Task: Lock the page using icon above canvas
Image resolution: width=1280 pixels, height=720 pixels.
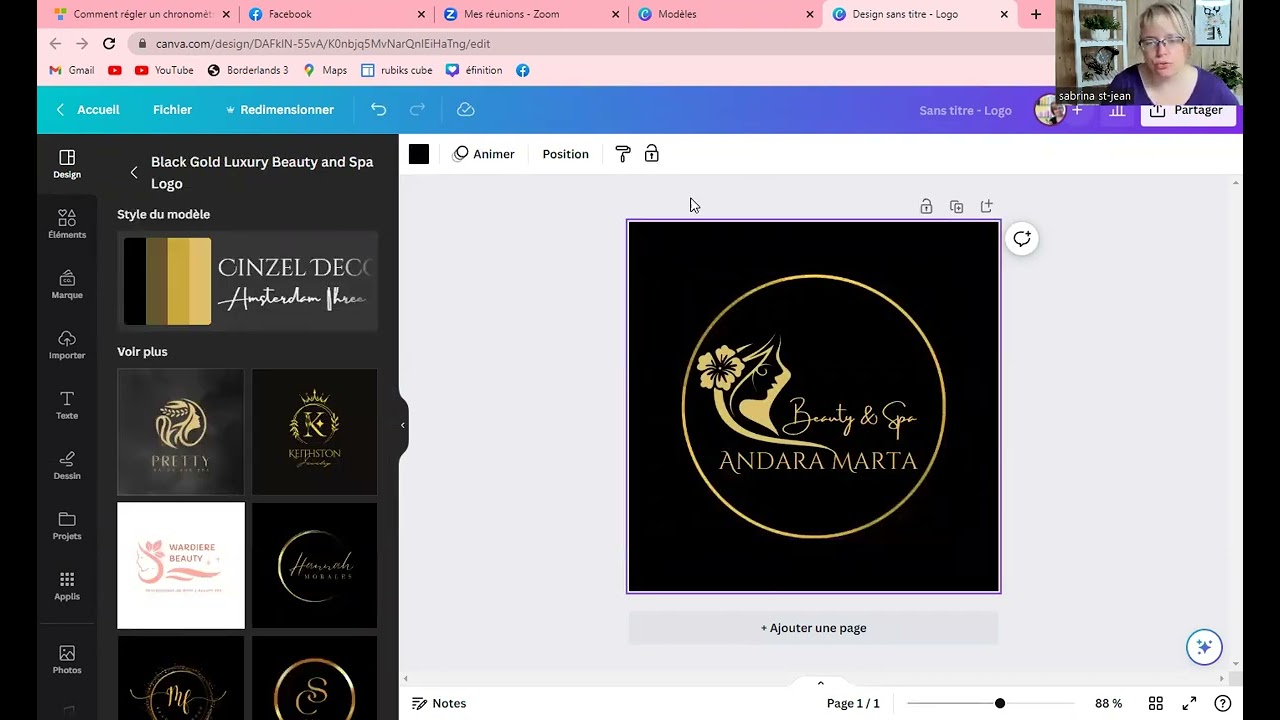Action: 926,206
